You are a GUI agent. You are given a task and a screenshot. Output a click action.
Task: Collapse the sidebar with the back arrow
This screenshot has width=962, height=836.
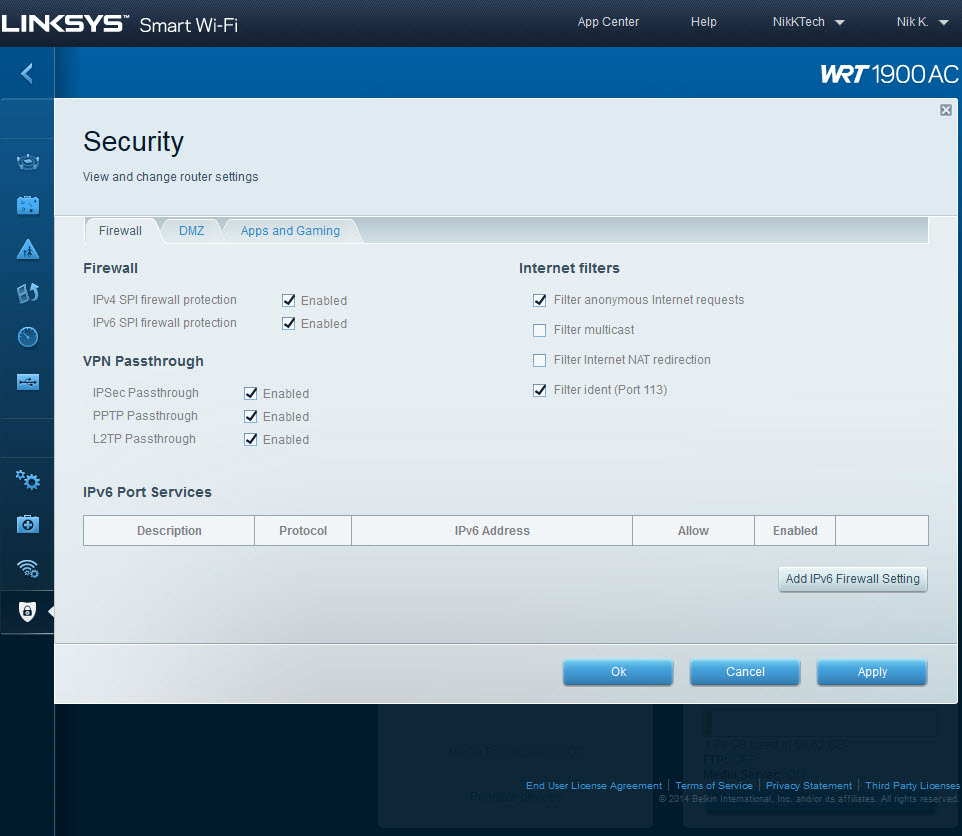click(x=27, y=74)
